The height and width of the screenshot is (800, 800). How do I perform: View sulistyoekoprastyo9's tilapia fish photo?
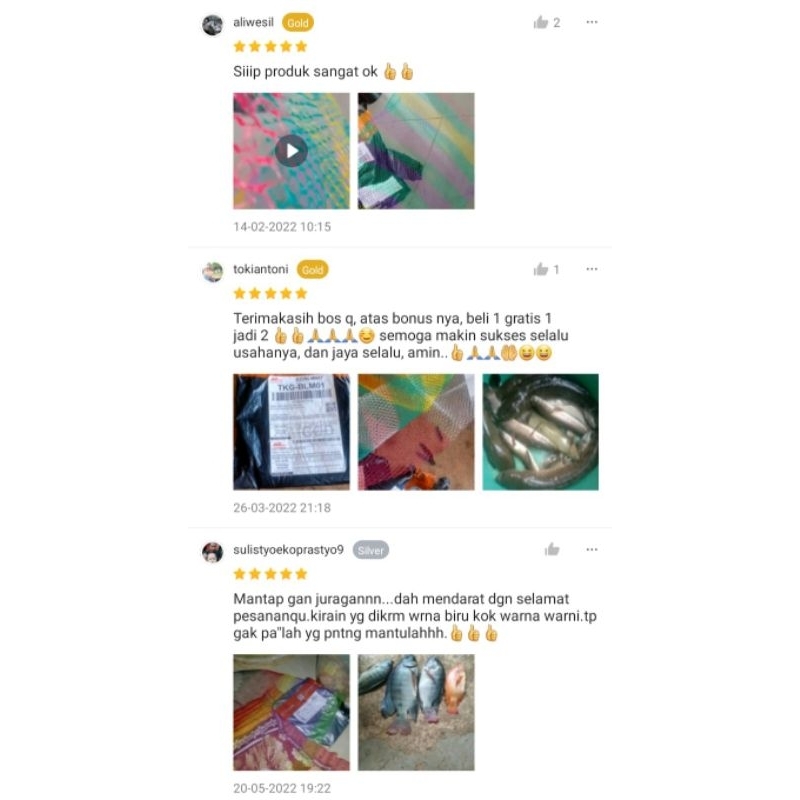(x=416, y=713)
